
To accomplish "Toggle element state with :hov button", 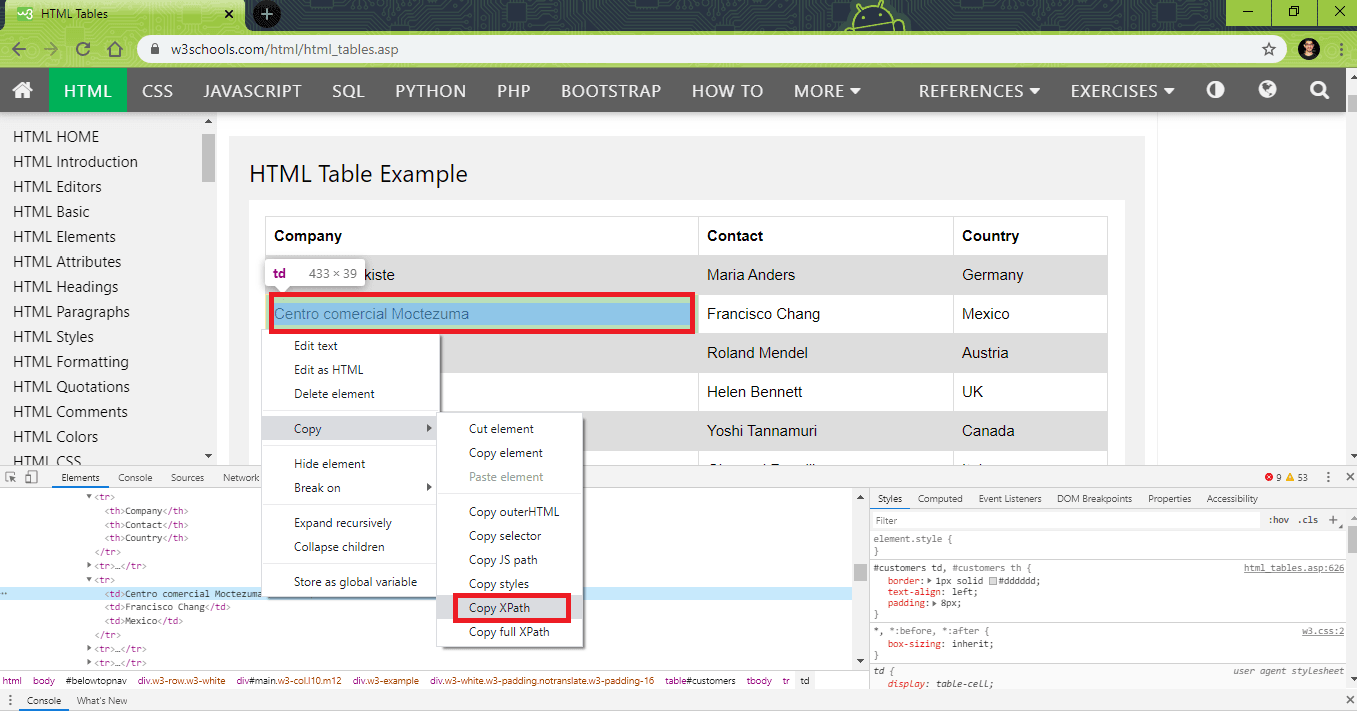I will click(x=1281, y=519).
